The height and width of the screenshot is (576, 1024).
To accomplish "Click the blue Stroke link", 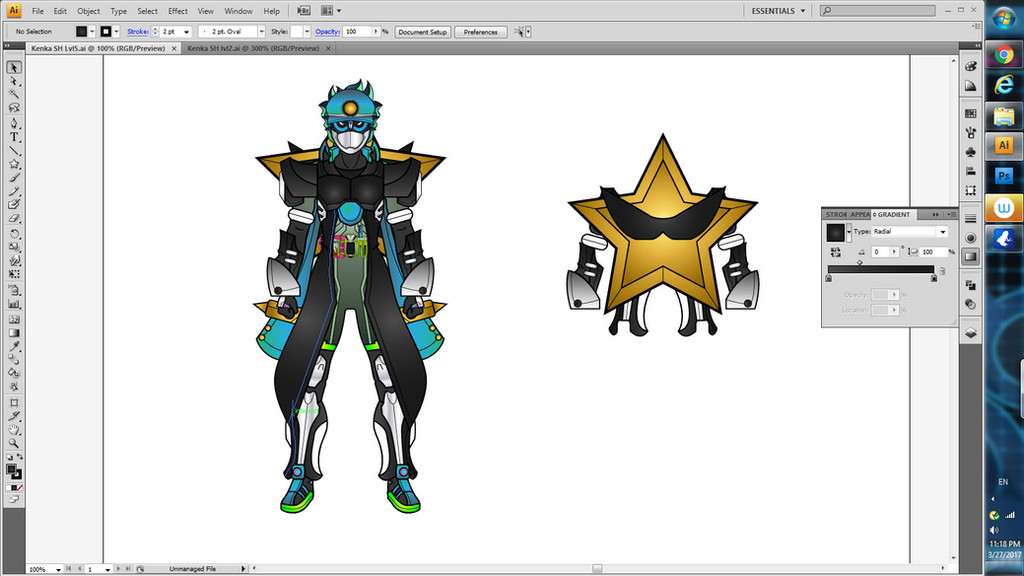I will (137, 31).
